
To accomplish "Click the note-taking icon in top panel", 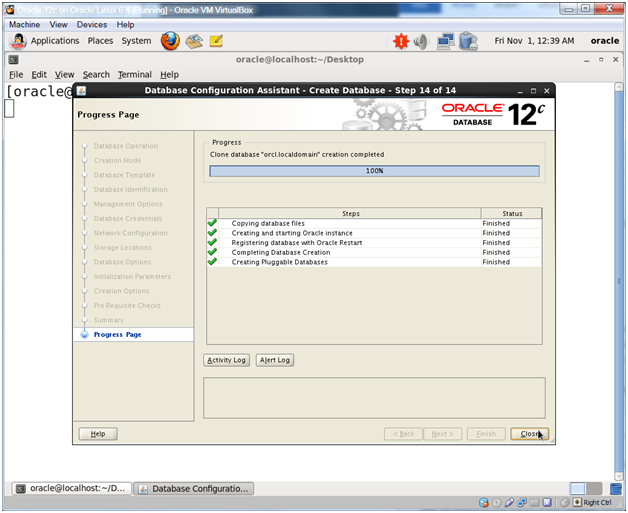I will tap(216, 41).
